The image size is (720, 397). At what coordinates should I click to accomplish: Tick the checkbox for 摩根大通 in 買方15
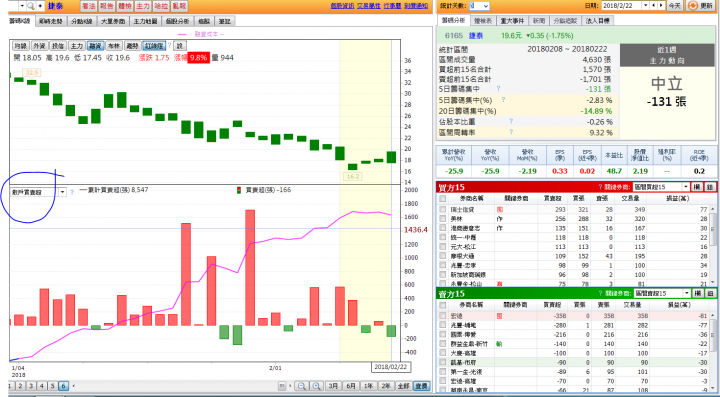click(x=442, y=256)
